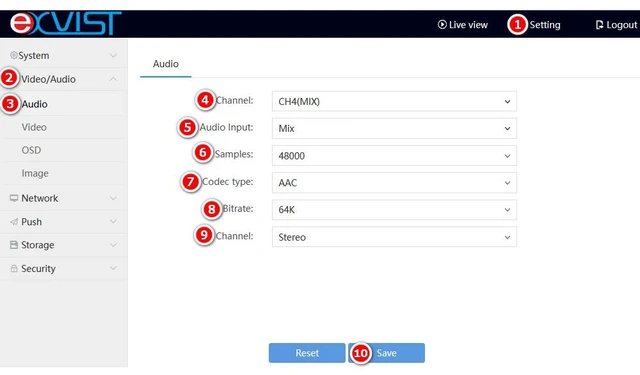Click the EXVIST logo
This screenshot has width=640, height=375.
(66, 23)
